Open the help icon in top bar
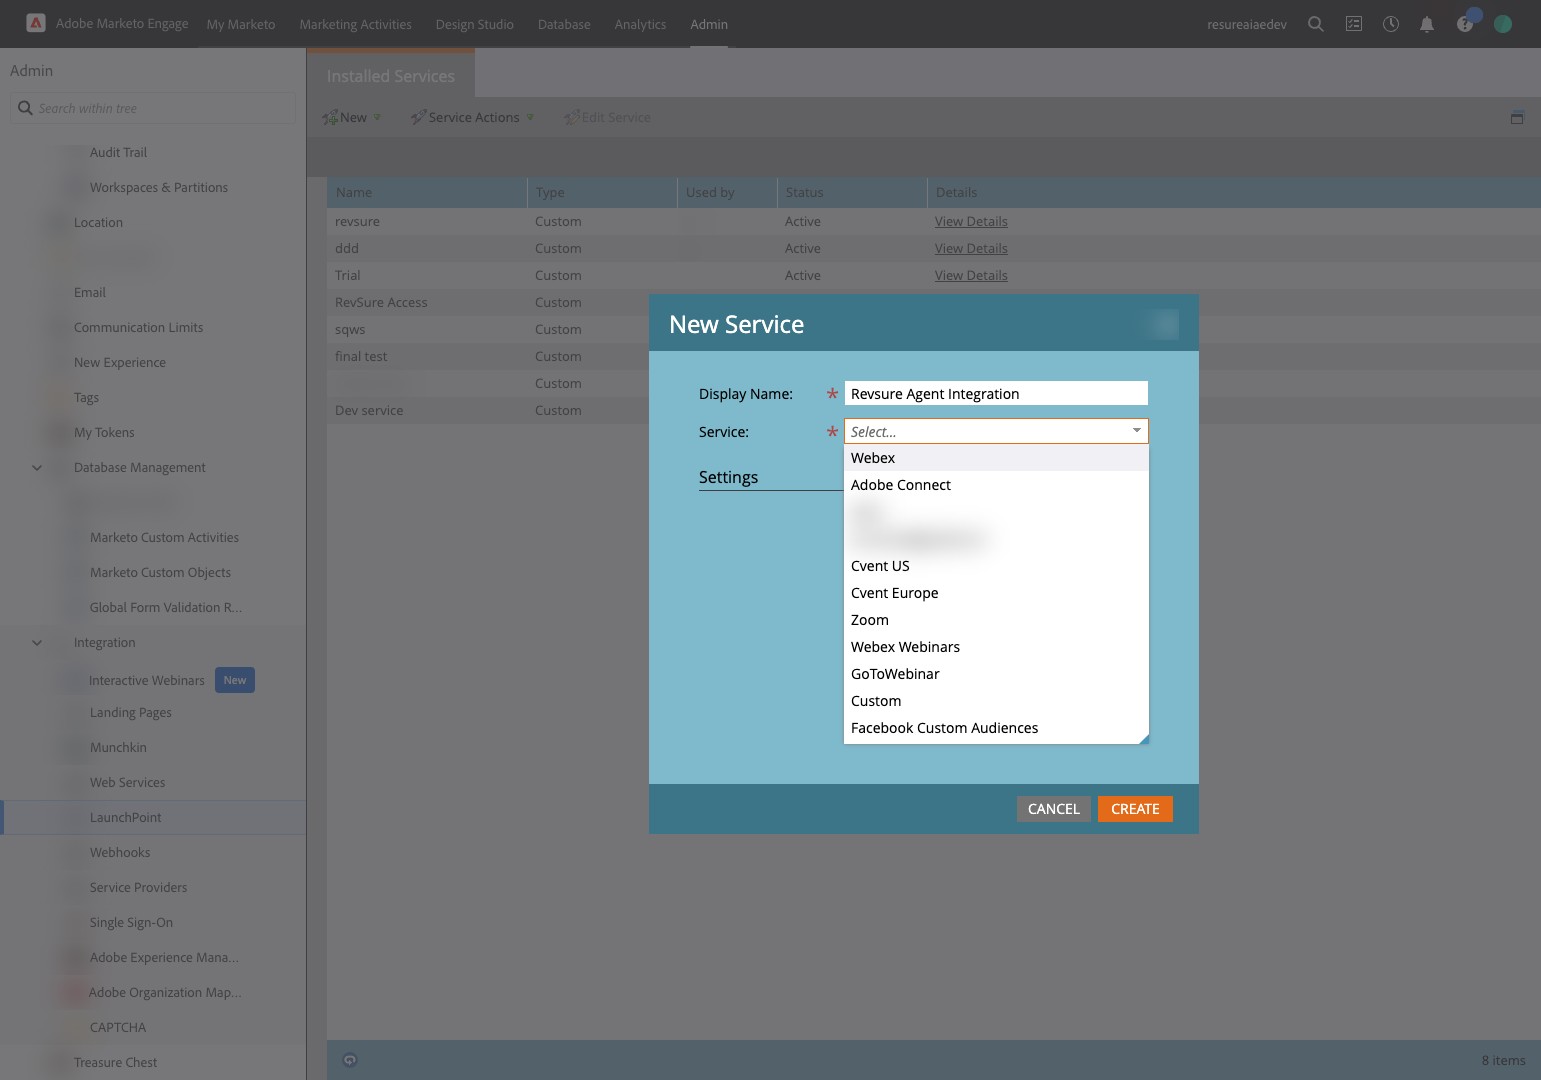The image size is (1541, 1080). point(1465,24)
